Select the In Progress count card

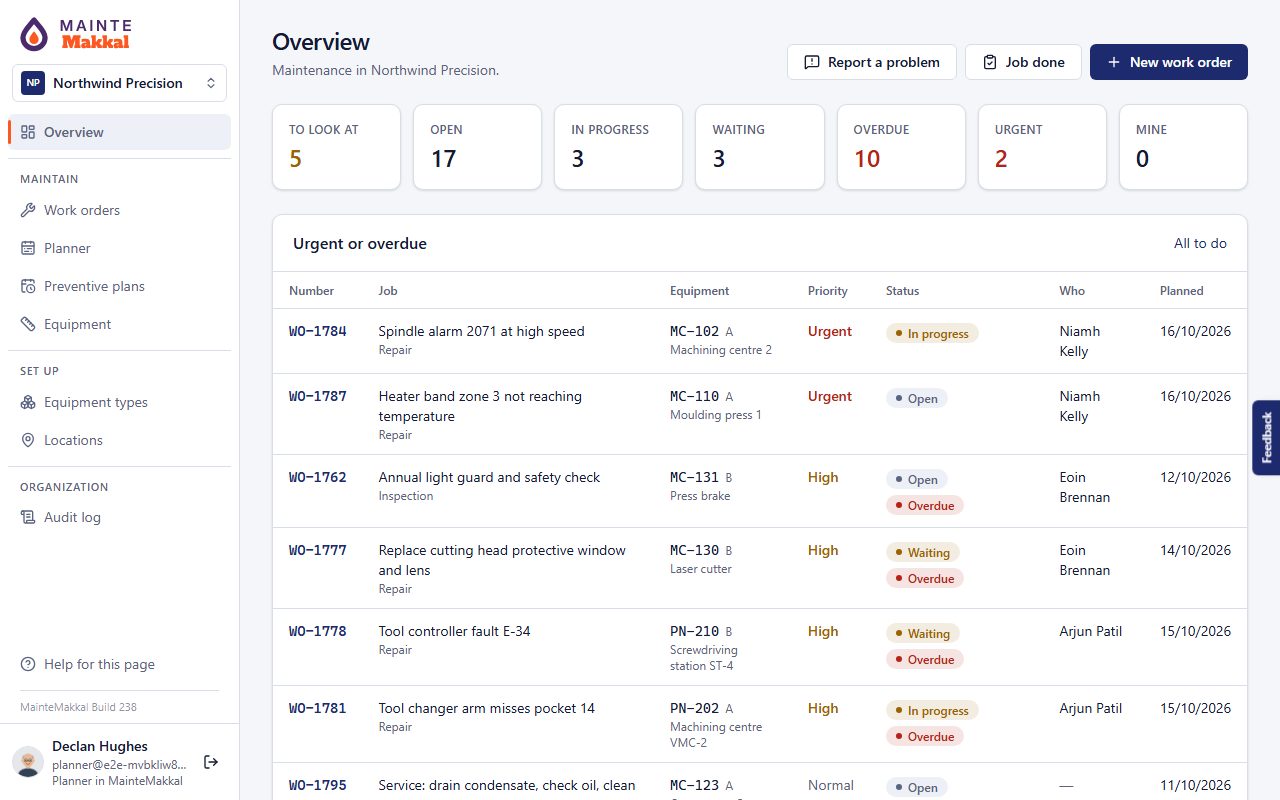coord(619,147)
